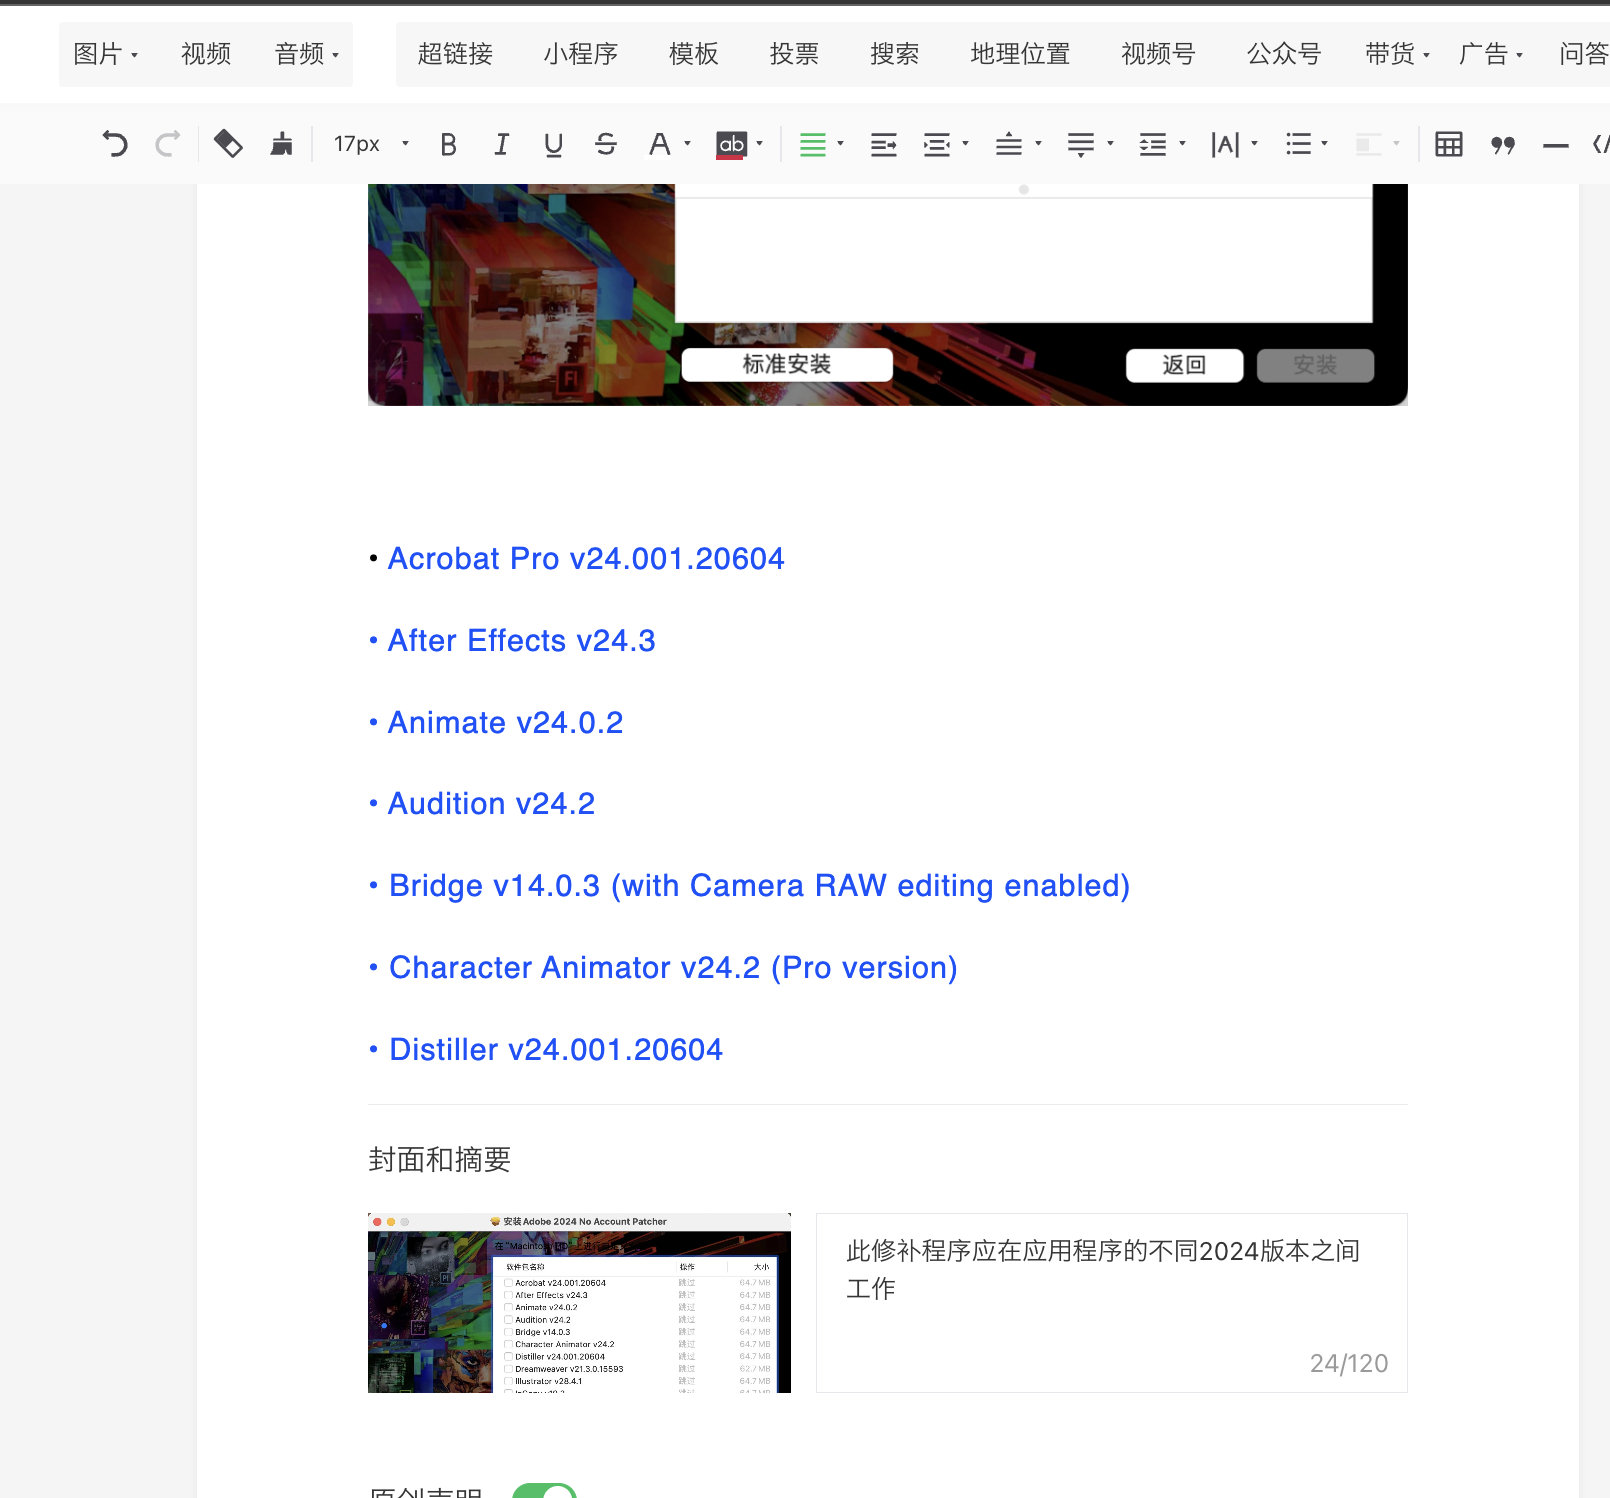Click the Audition v24.2 text

(491, 803)
